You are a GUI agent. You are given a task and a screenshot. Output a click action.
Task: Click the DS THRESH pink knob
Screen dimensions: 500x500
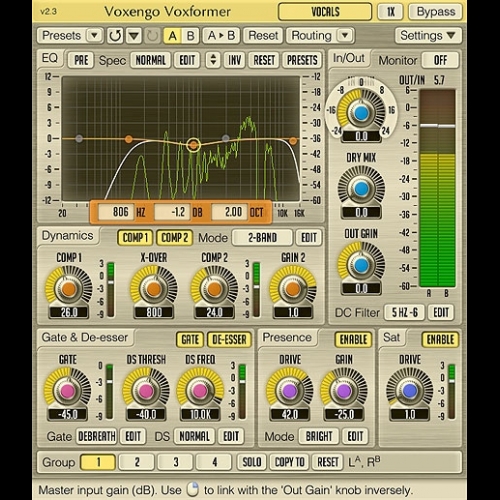[146, 391]
